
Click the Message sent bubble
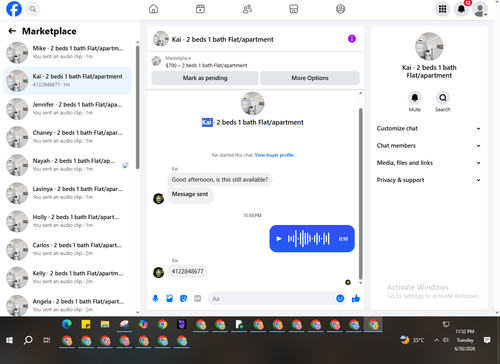click(190, 195)
